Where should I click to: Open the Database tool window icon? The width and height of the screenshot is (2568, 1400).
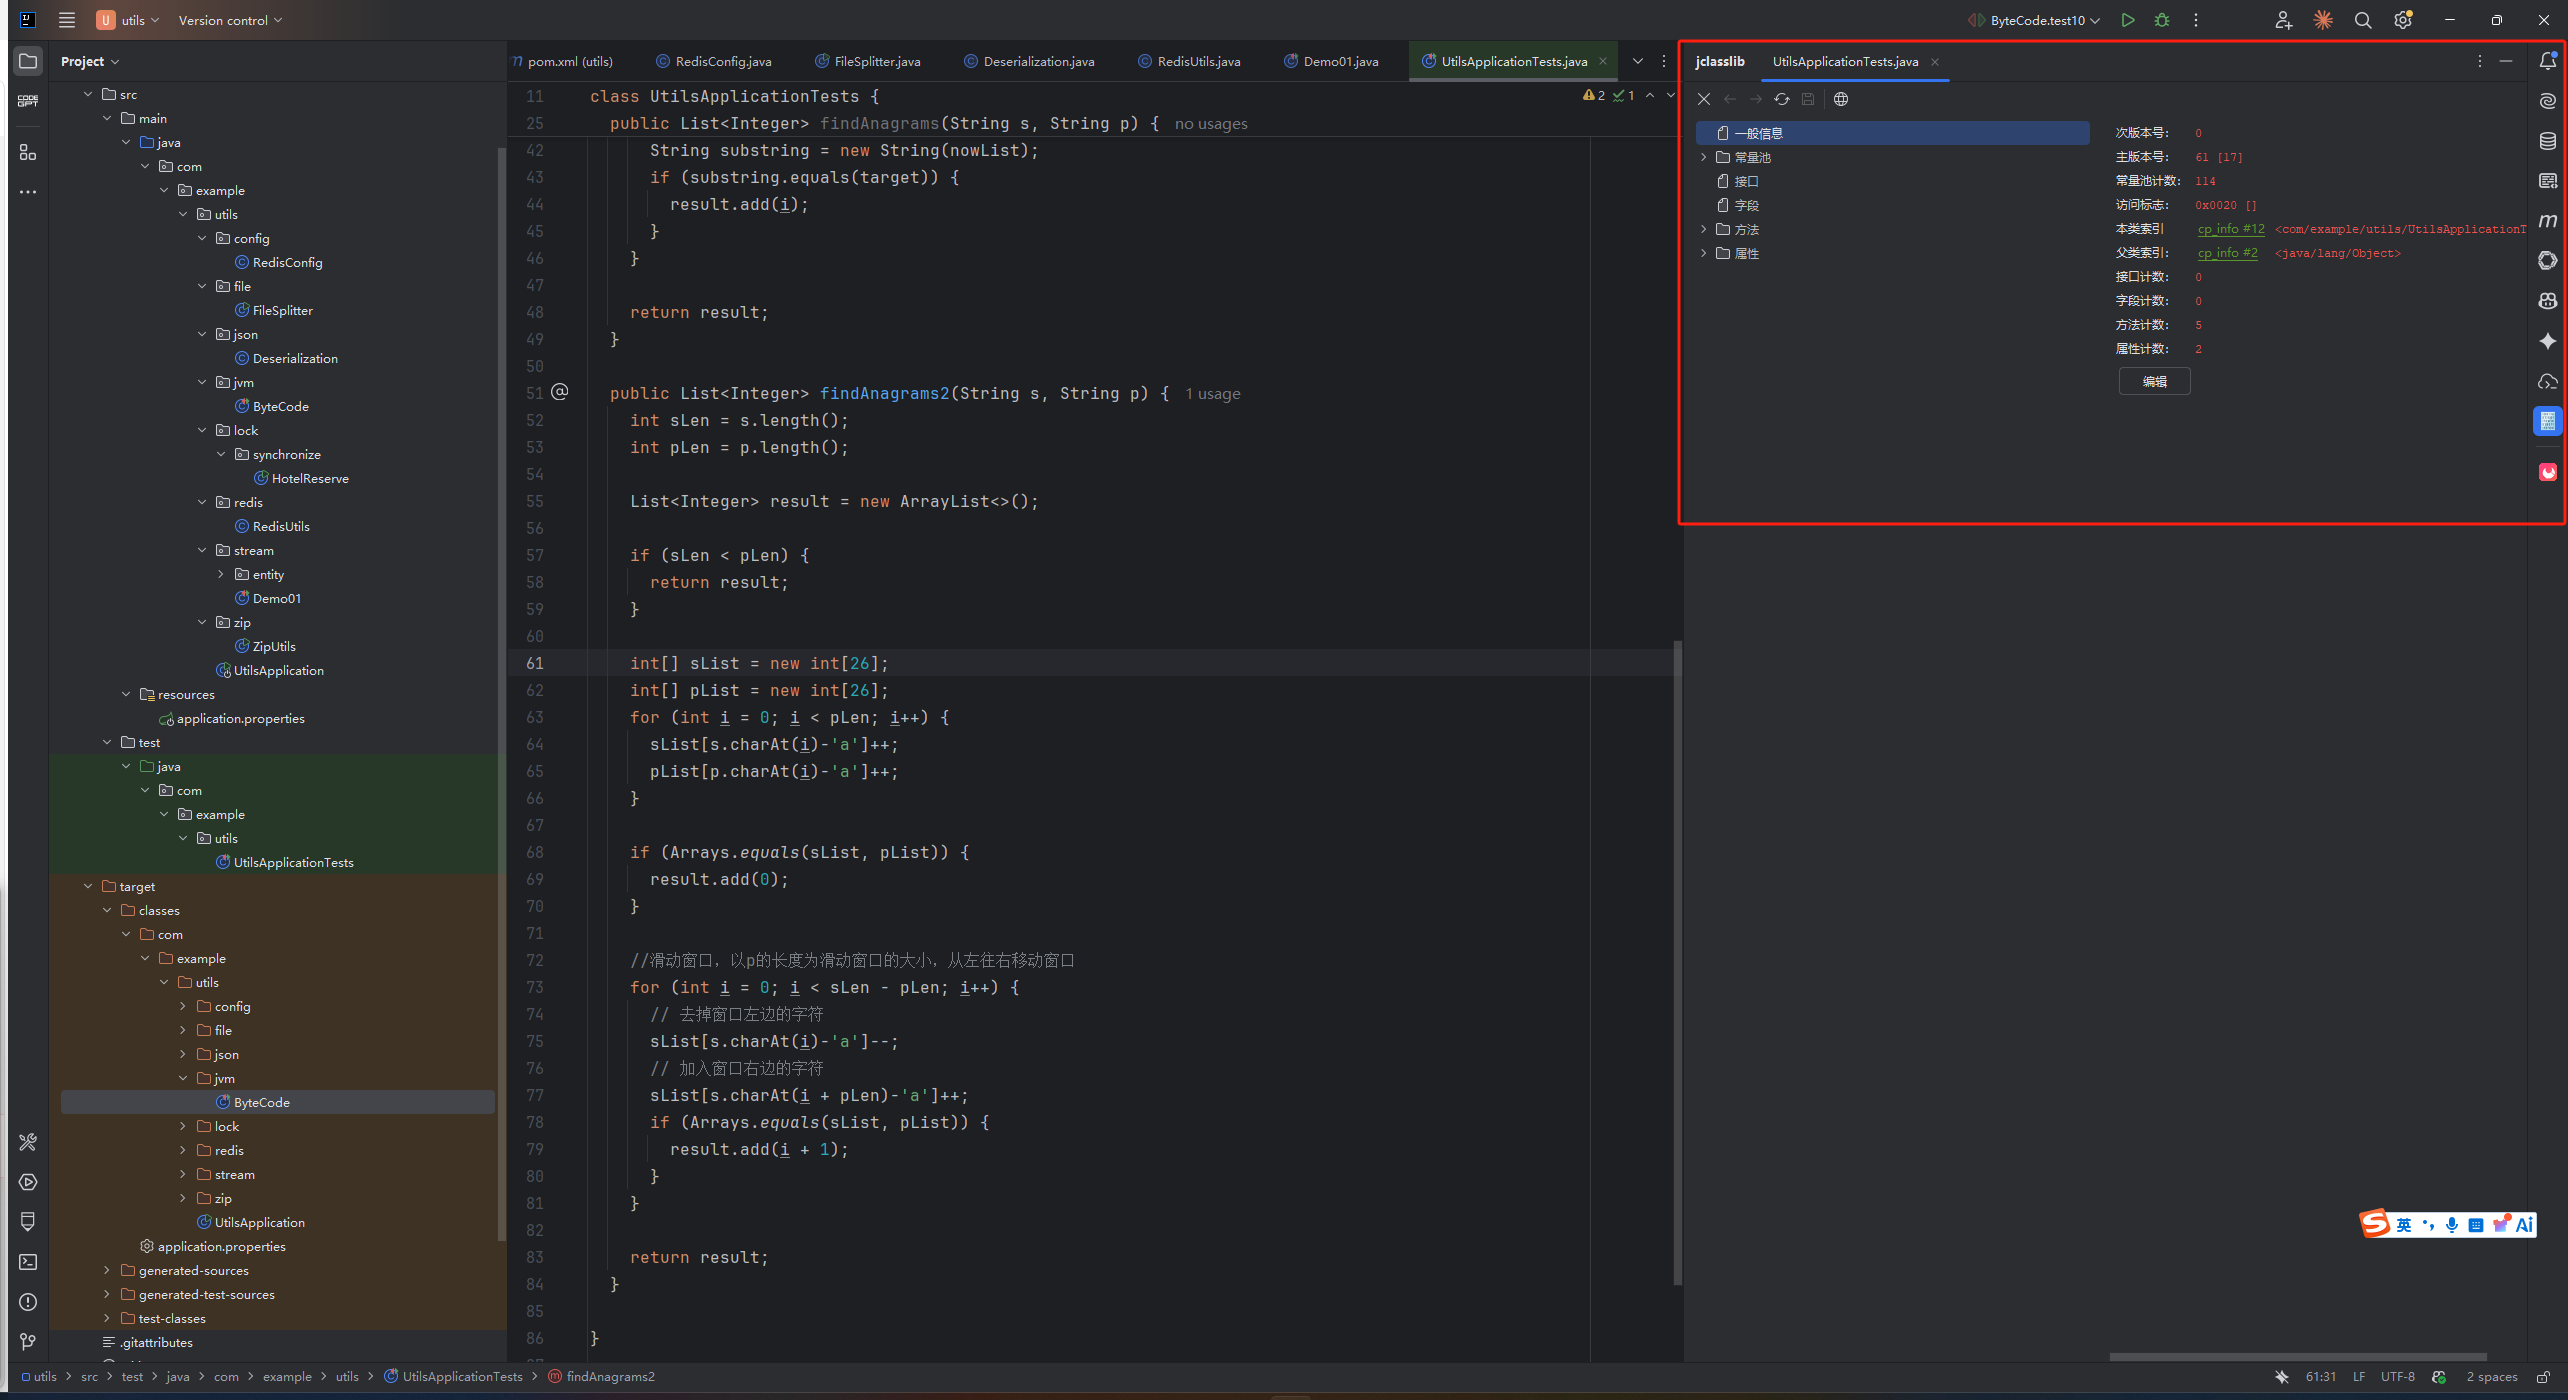pos(2548,141)
